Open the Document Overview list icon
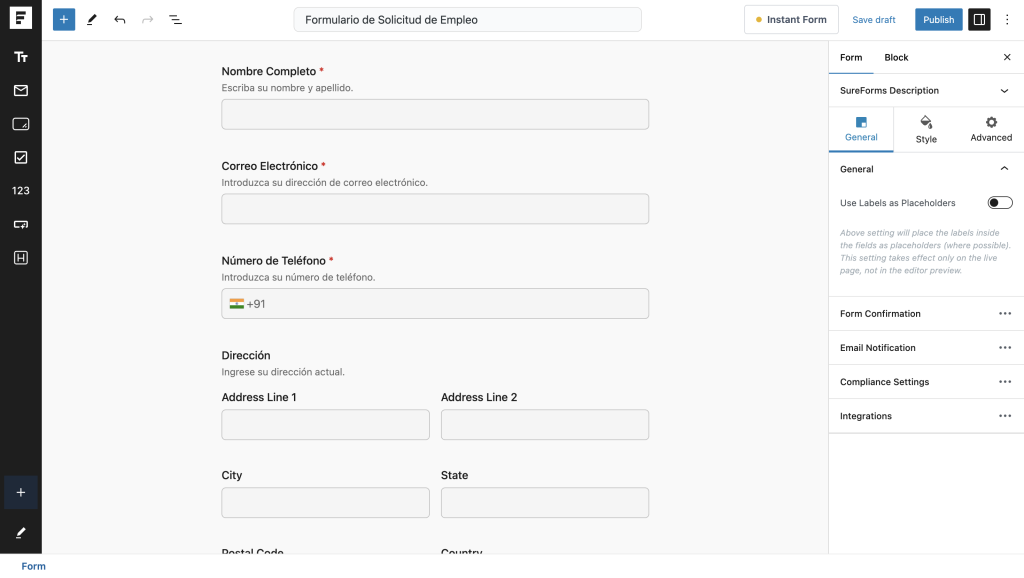Image resolution: width=1024 pixels, height=578 pixels. pyautogui.click(x=175, y=20)
